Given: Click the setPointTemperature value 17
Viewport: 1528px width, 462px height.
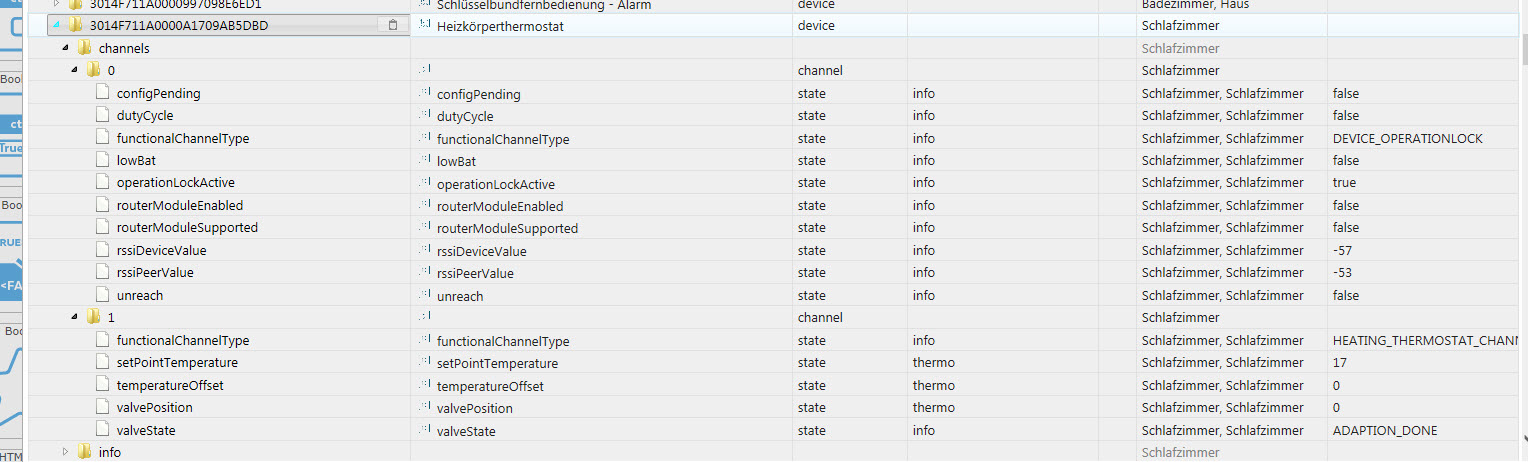Looking at the screenshot, I should 1340,362.
